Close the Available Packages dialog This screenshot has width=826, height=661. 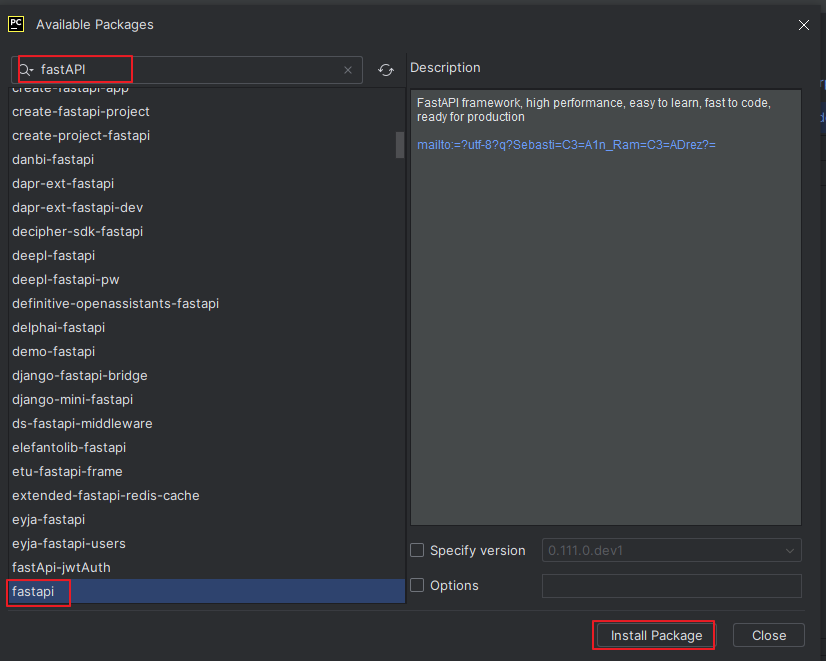point(803,25)
